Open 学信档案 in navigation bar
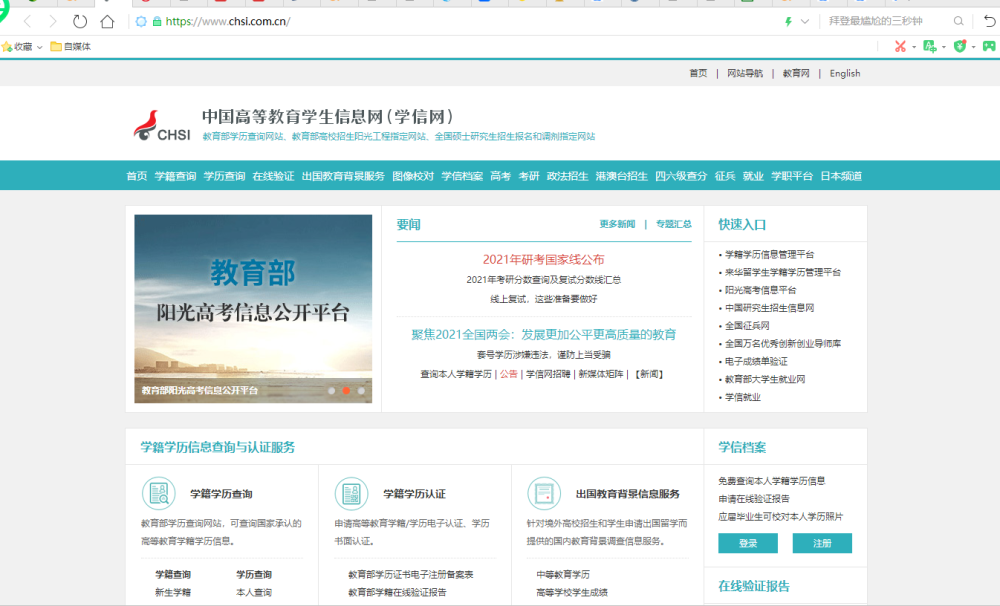Viewport: 1000px width, 606px height. pyautogui.click(x=462, y=176)
